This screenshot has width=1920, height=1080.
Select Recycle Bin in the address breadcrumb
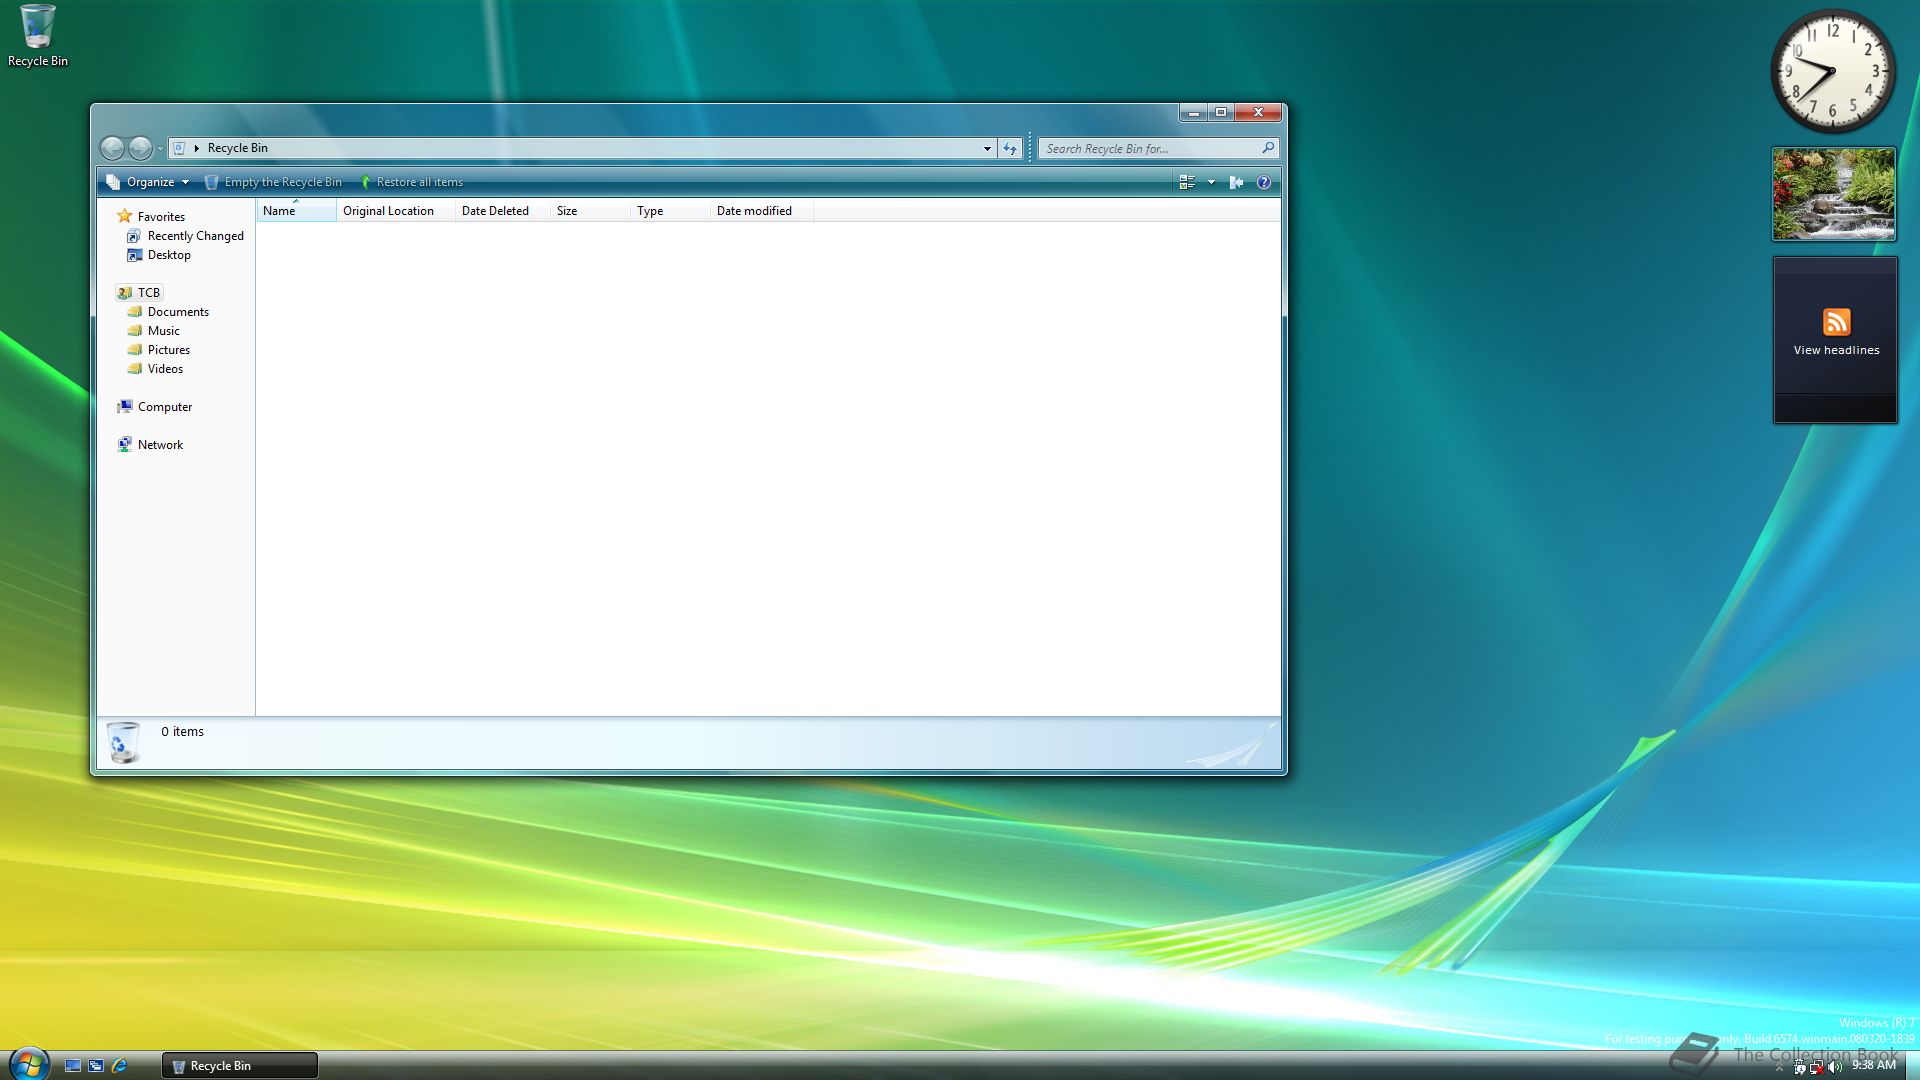click(237, 148)
